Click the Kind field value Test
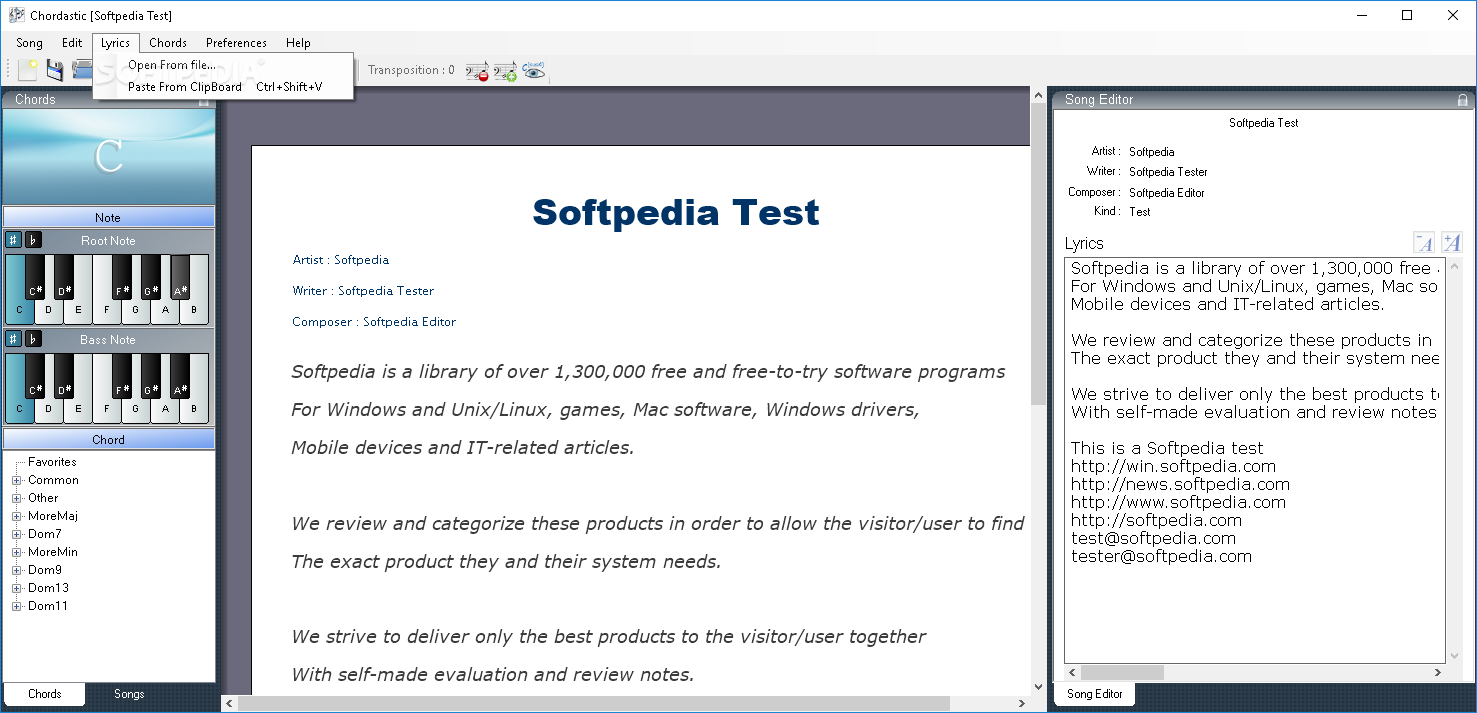This screenshot has width=1477, height=713. click(1140, 212)
